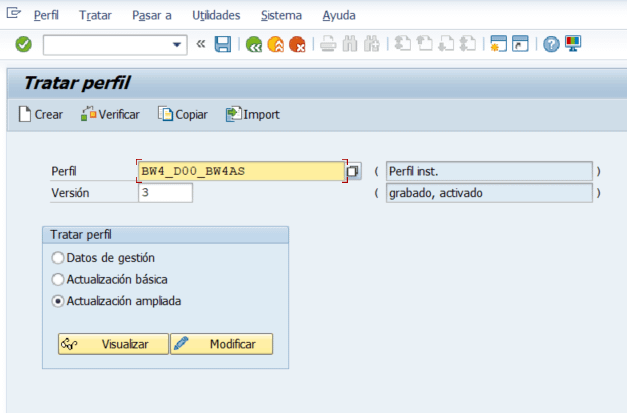Click the orange Exit icon
The width and height of the screenshot is (627, 413).
click(x=275, y=44)
